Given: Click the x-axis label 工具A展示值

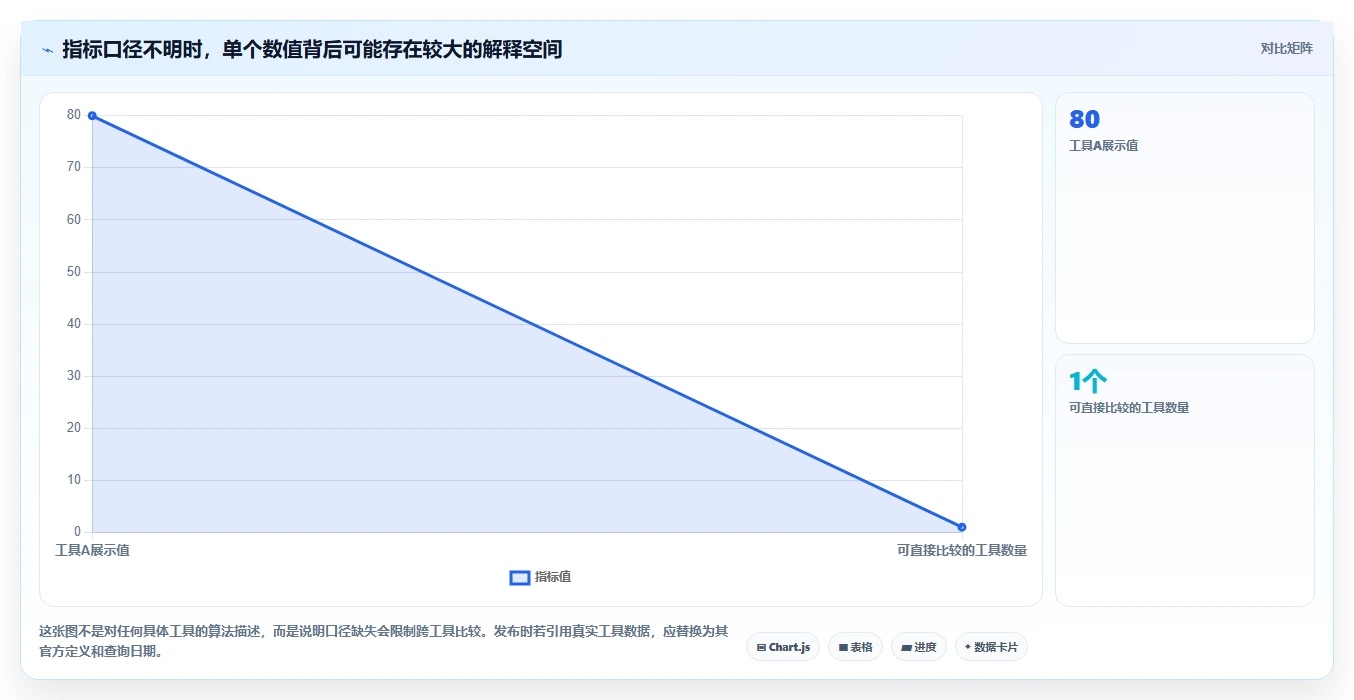Looking at the screenshot, I should [92, 550].
